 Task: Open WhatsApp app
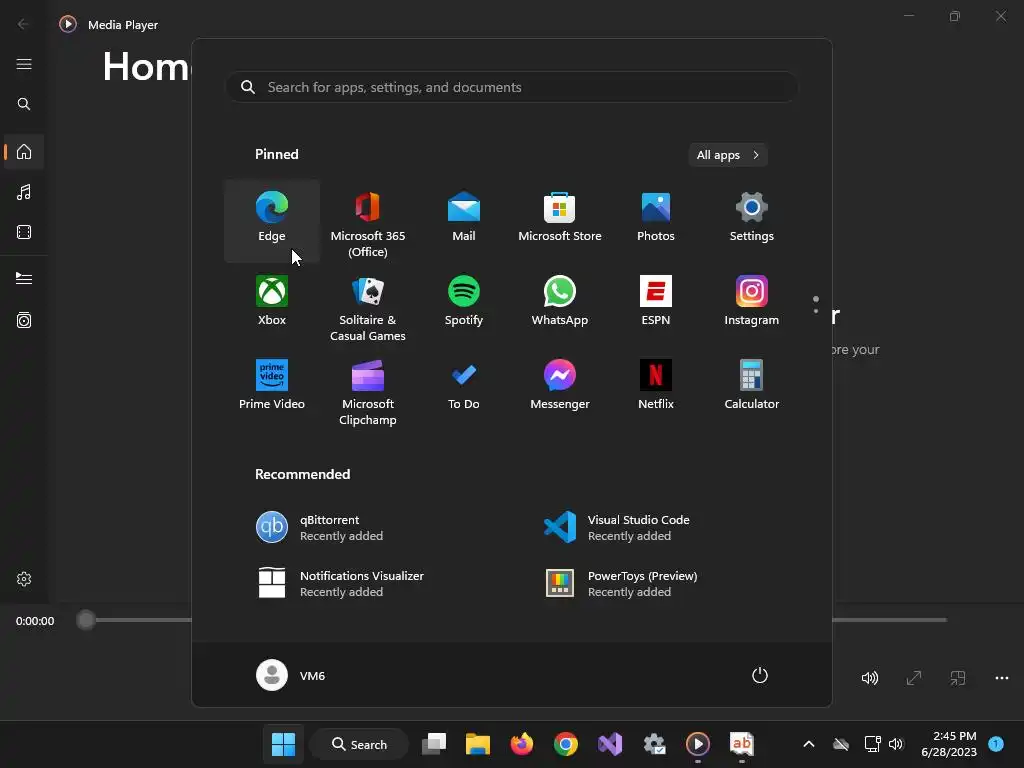click(560, 304)
